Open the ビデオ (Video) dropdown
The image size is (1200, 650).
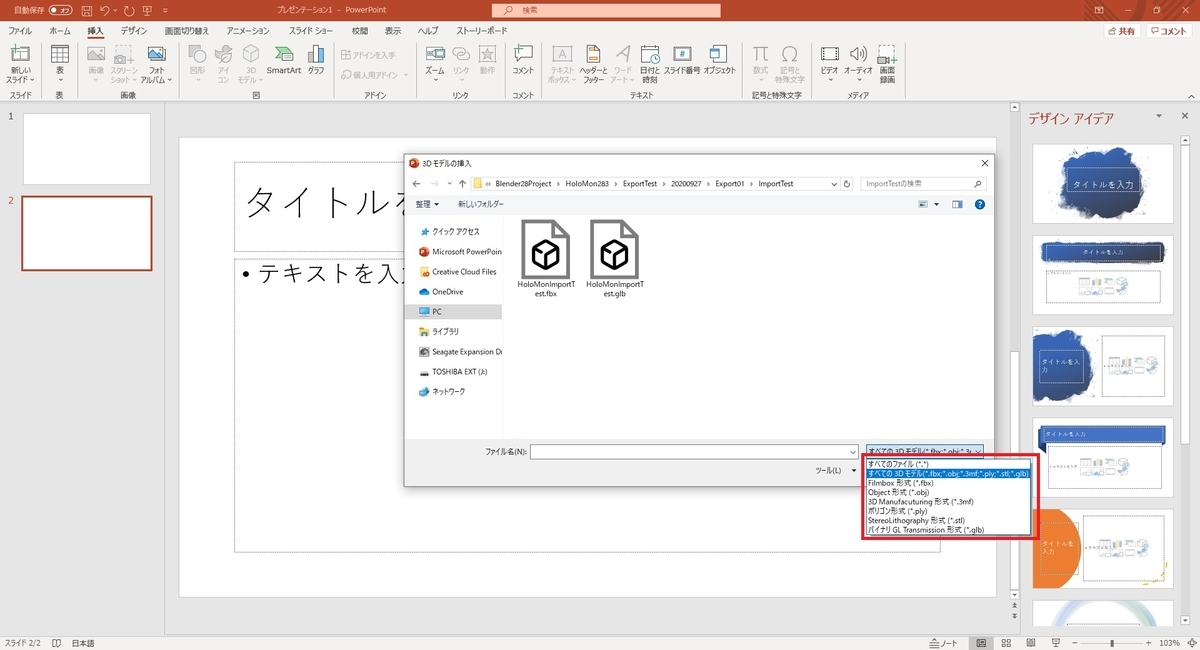coord(830,63)
